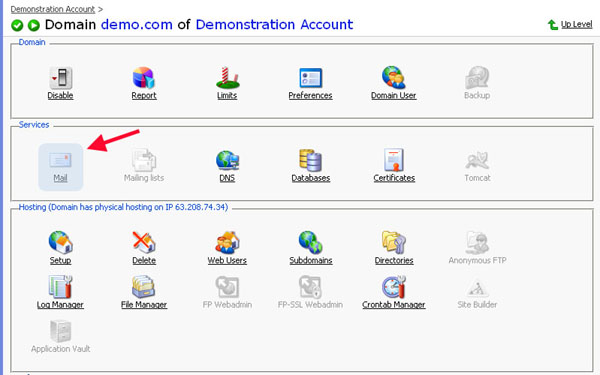
Task: Click the greyed-out Backup icon
Action: tap(477, 78)
